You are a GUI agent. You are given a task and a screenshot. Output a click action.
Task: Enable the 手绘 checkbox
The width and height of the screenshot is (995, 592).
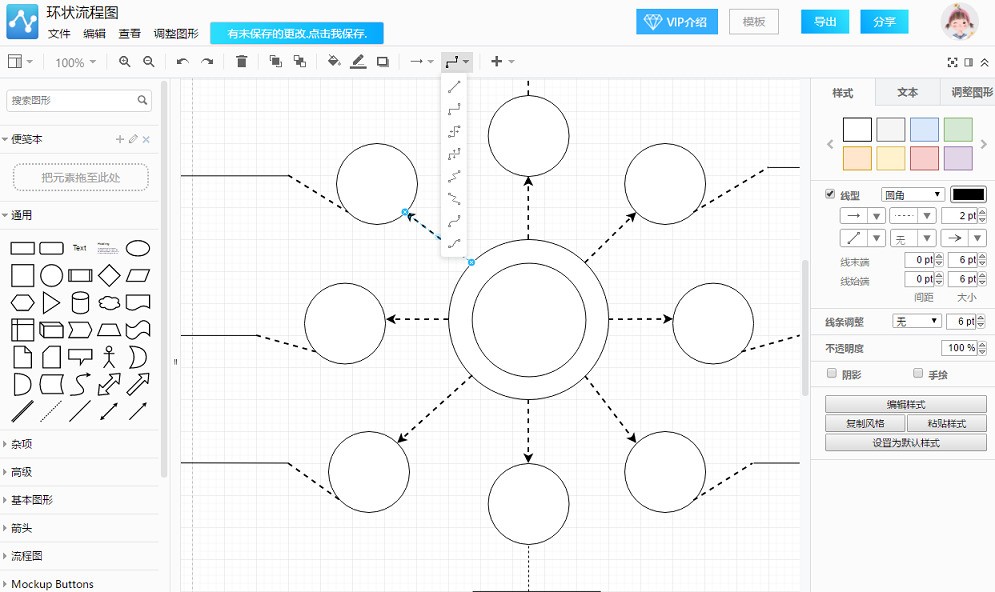(x=918, y=373)
